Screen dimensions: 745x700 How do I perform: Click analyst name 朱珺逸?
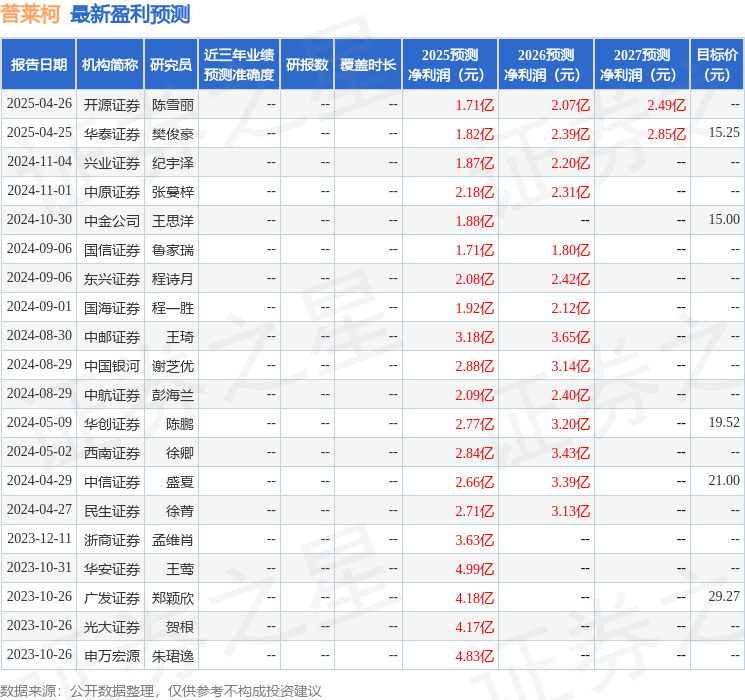tap(172, 656)
